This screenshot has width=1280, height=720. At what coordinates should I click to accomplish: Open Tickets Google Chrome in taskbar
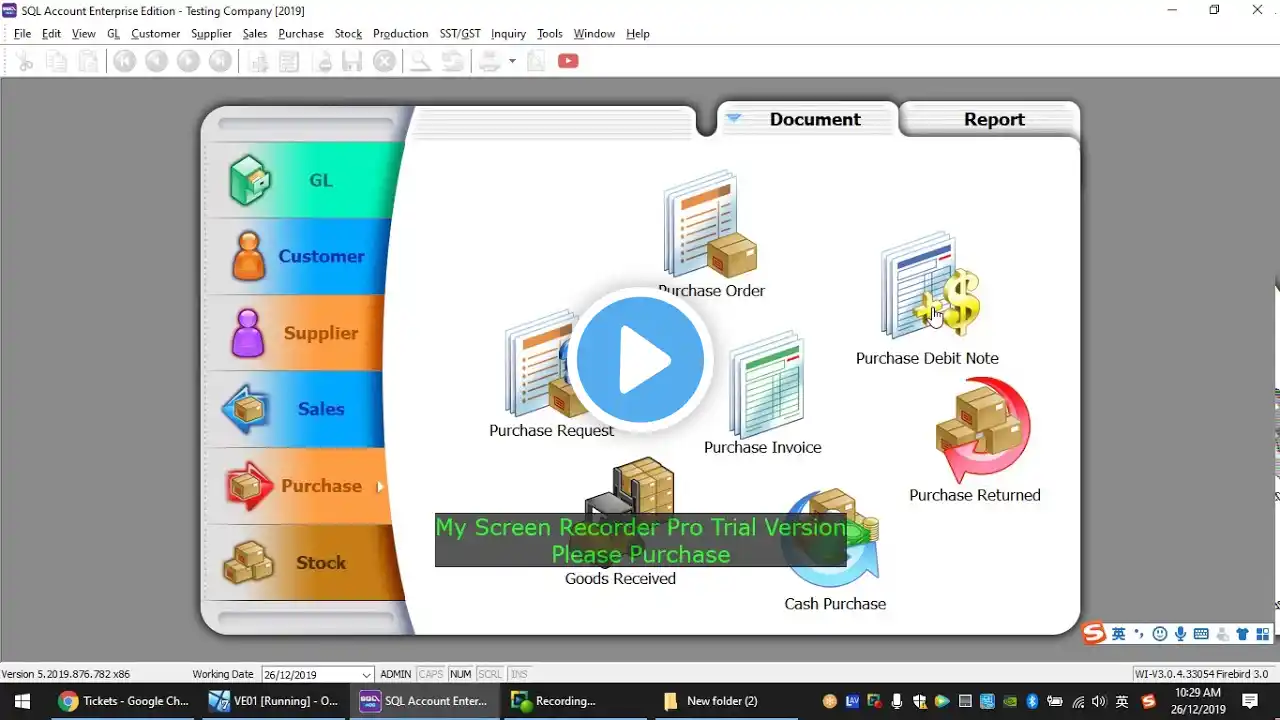(124, 701)
